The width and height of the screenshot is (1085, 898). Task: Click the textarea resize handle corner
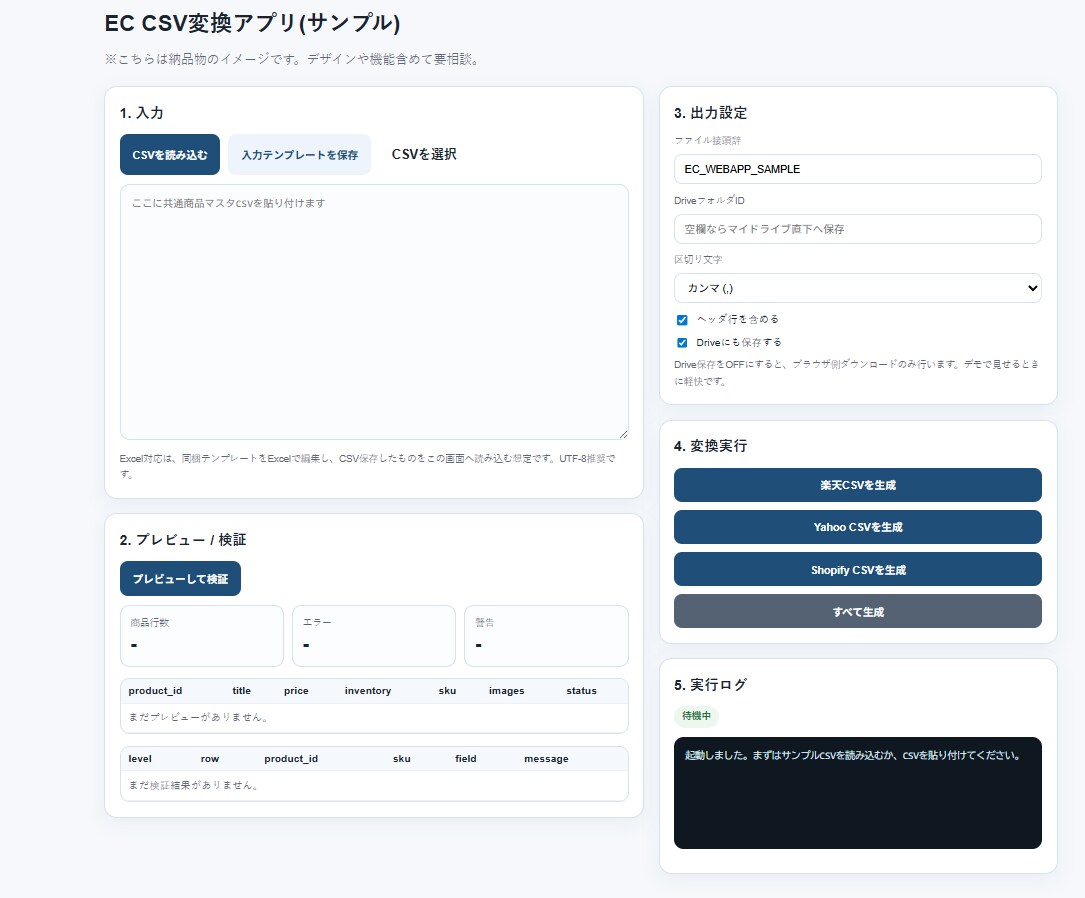click(x=623, y=434)
